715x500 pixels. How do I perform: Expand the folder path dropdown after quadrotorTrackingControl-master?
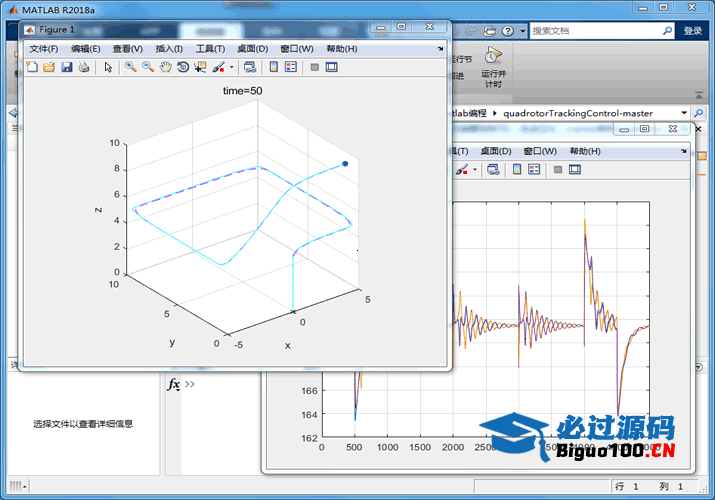click(x=683, y=113)
